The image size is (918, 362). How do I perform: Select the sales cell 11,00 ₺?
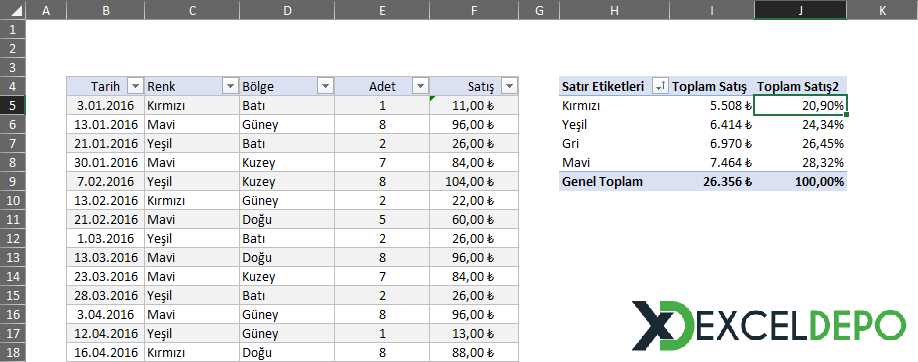coord(474,105)
